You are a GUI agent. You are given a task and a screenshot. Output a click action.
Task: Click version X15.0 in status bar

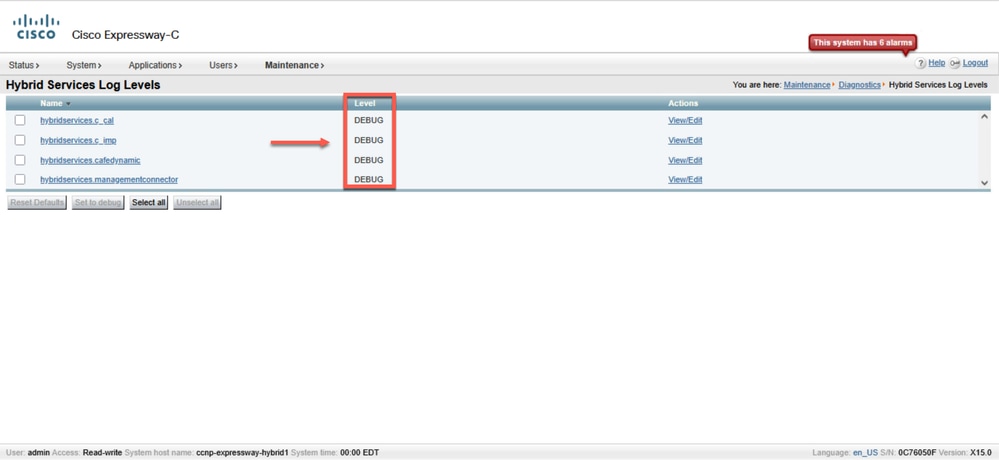click(981, 453)
